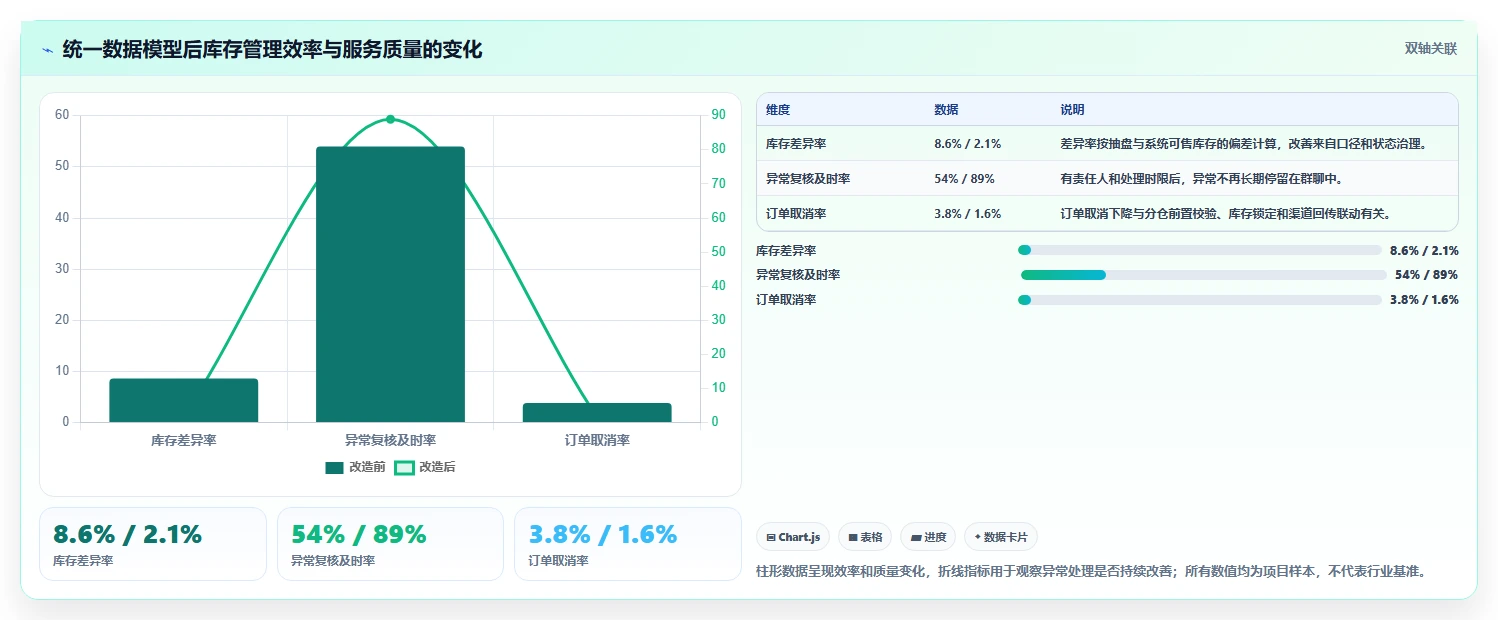This screenshot has width=1498, height=620.
Task: Click the dark green 改造前 legend swatch
Action: (x=335, y=467)
